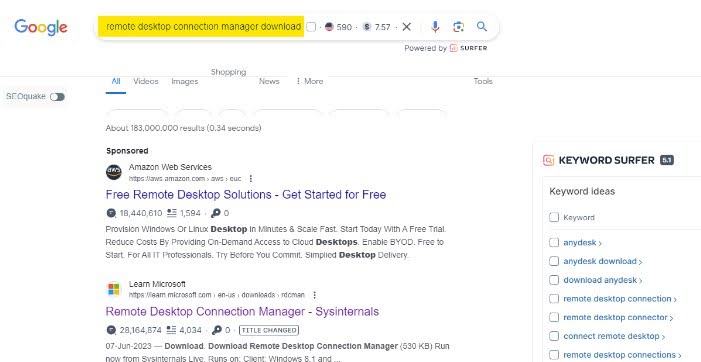The width and height of the screenshot is (701, 362).
Task: Check the remote desktop connections keyword box
Action: 554,355
